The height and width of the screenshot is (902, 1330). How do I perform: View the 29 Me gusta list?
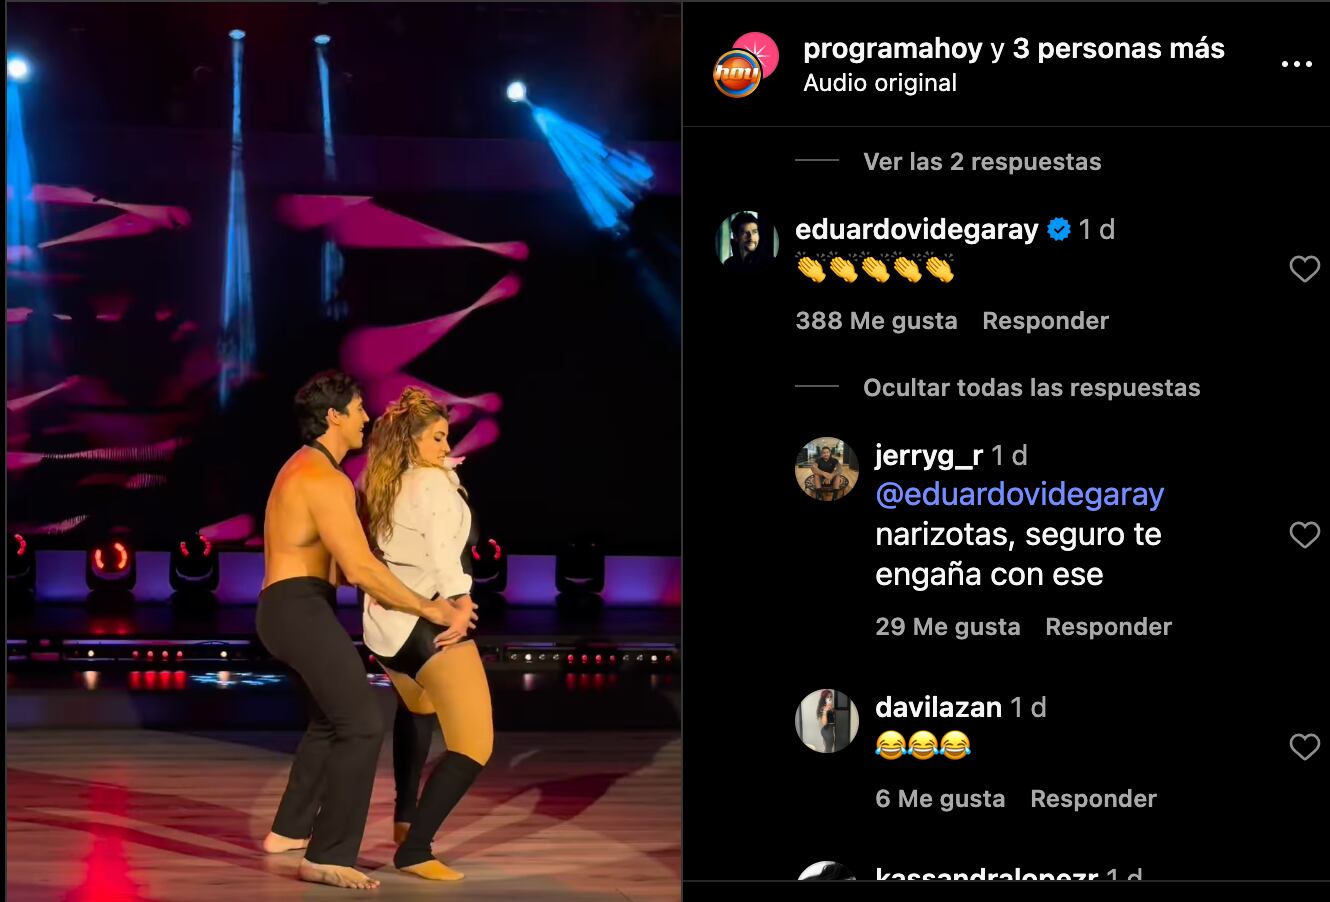[948, 627]
